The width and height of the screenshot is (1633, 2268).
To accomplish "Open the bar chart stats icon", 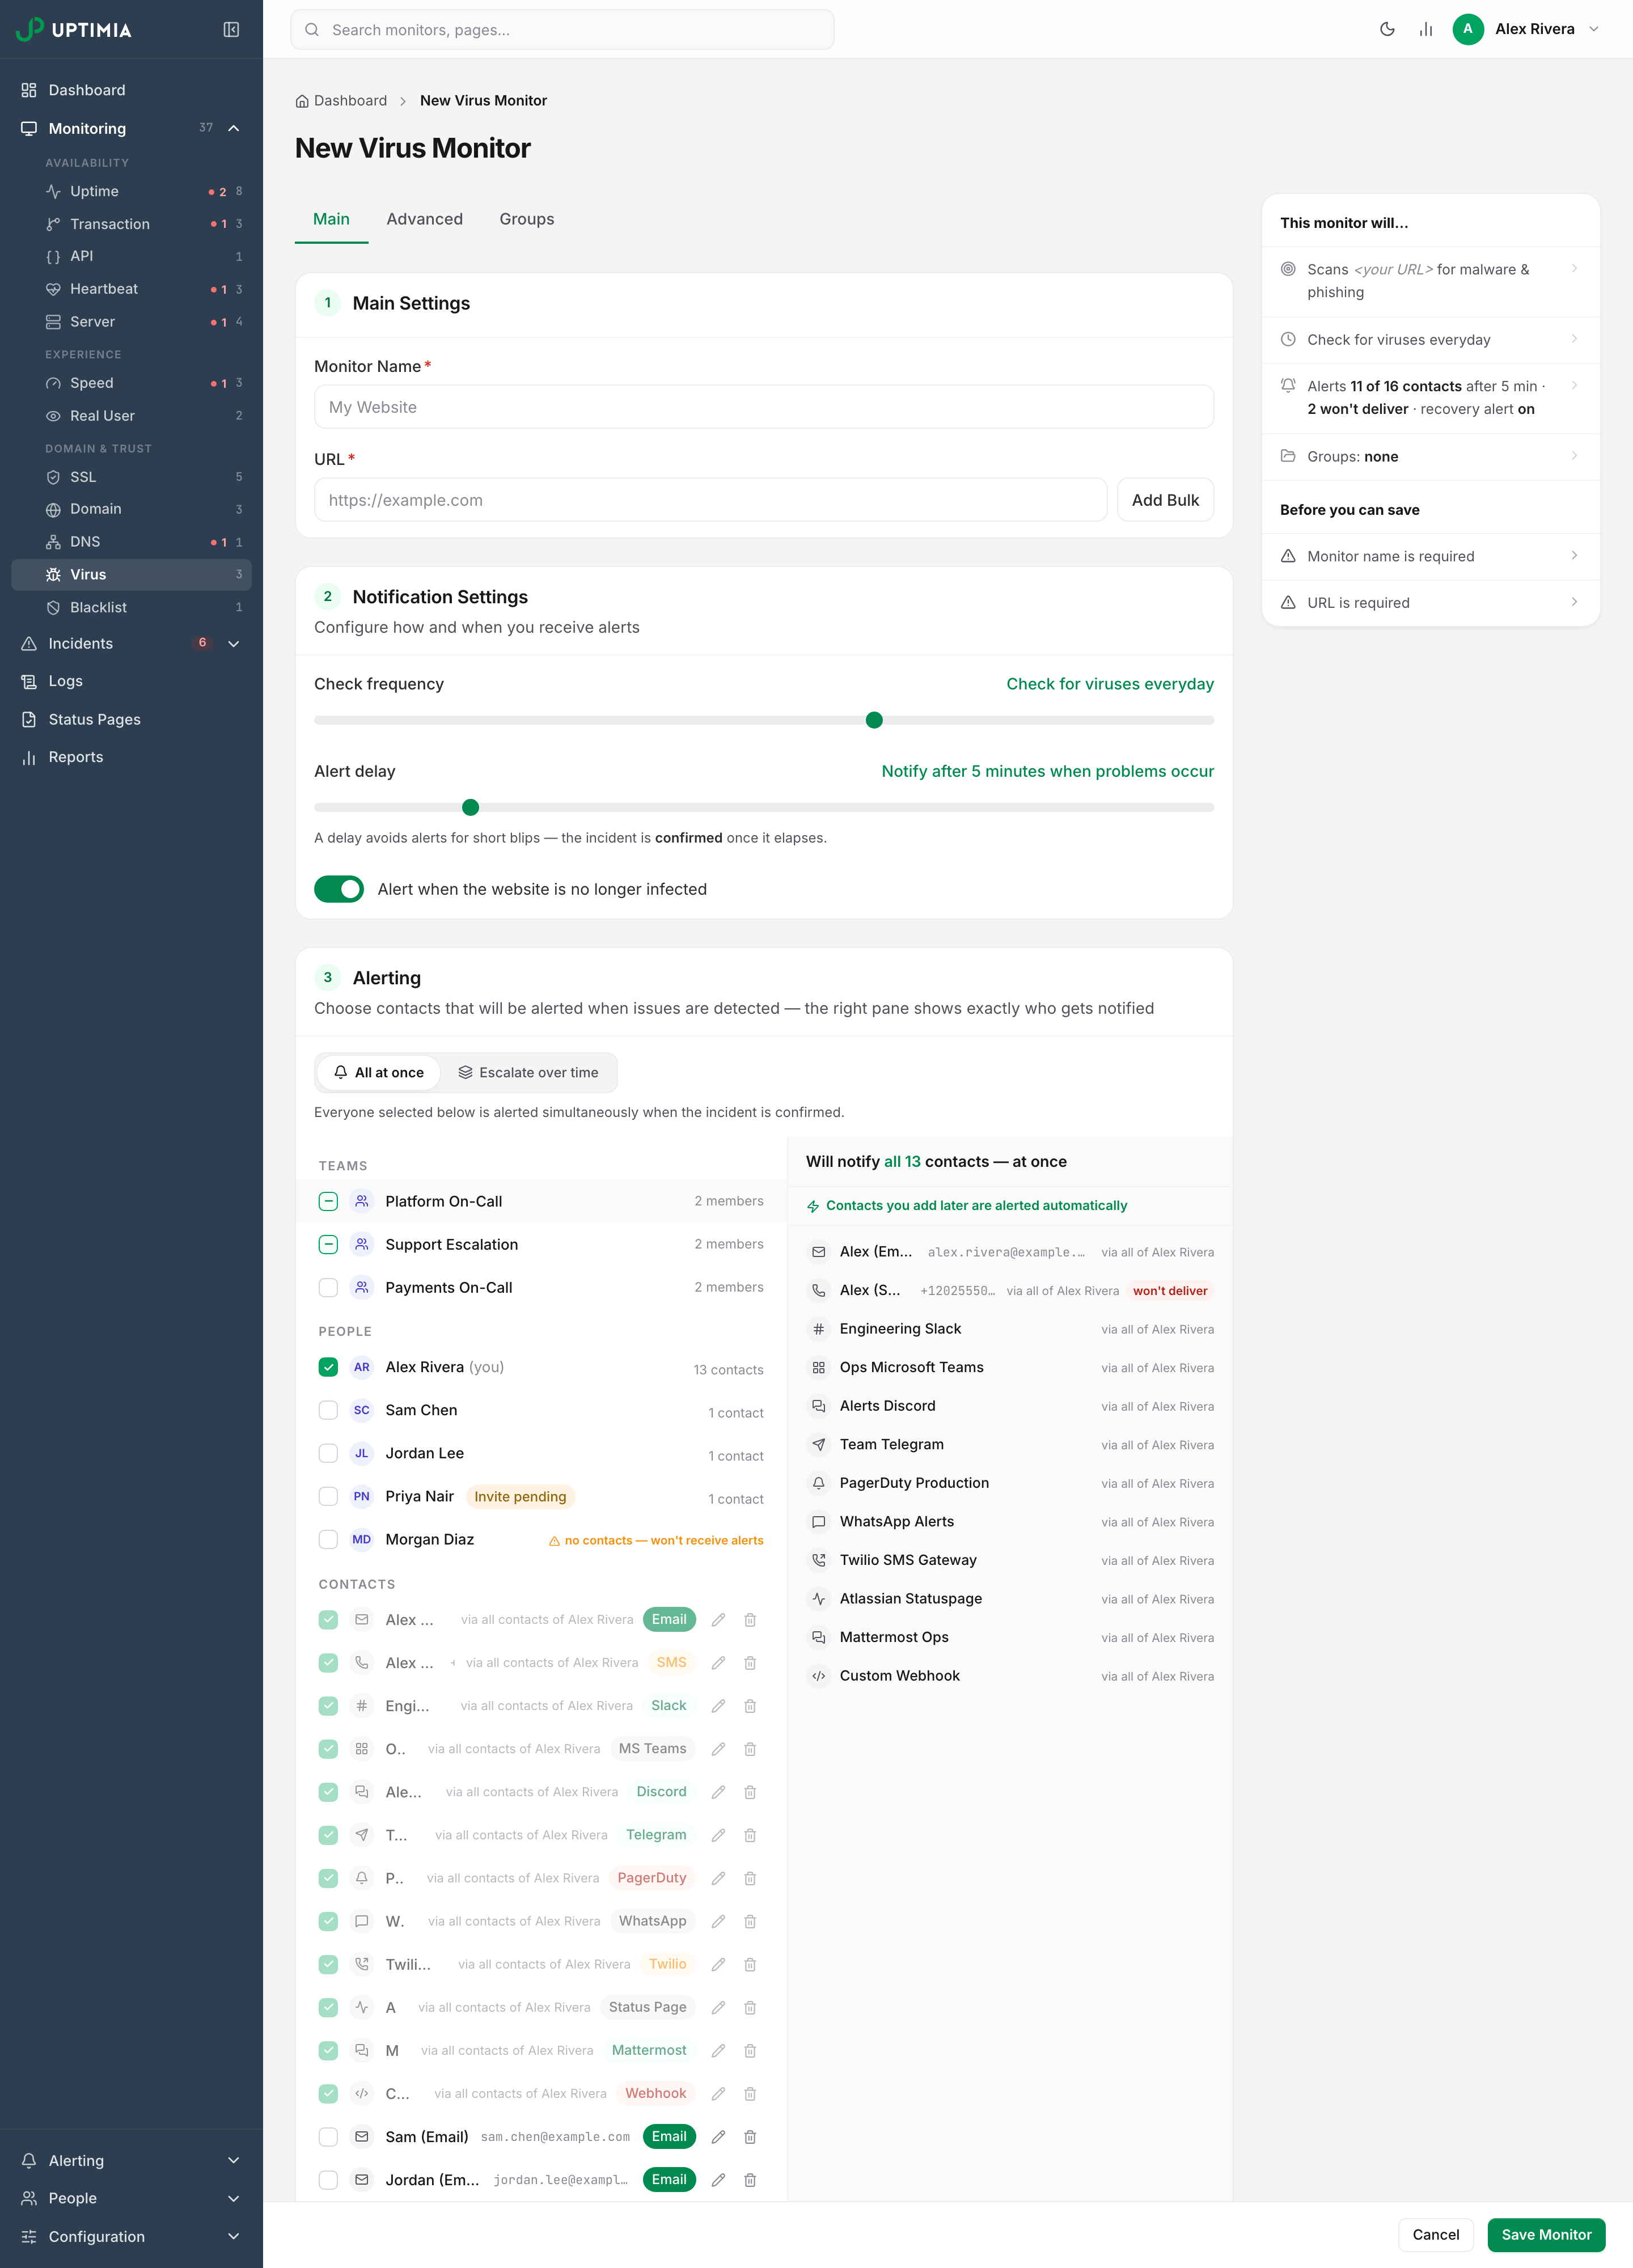I will [1426, 29].
